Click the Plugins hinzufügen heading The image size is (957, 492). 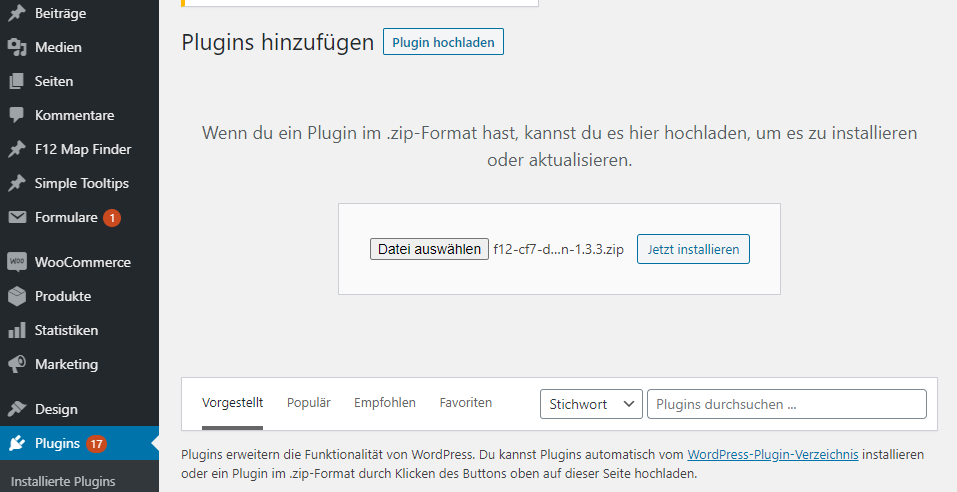278,42
